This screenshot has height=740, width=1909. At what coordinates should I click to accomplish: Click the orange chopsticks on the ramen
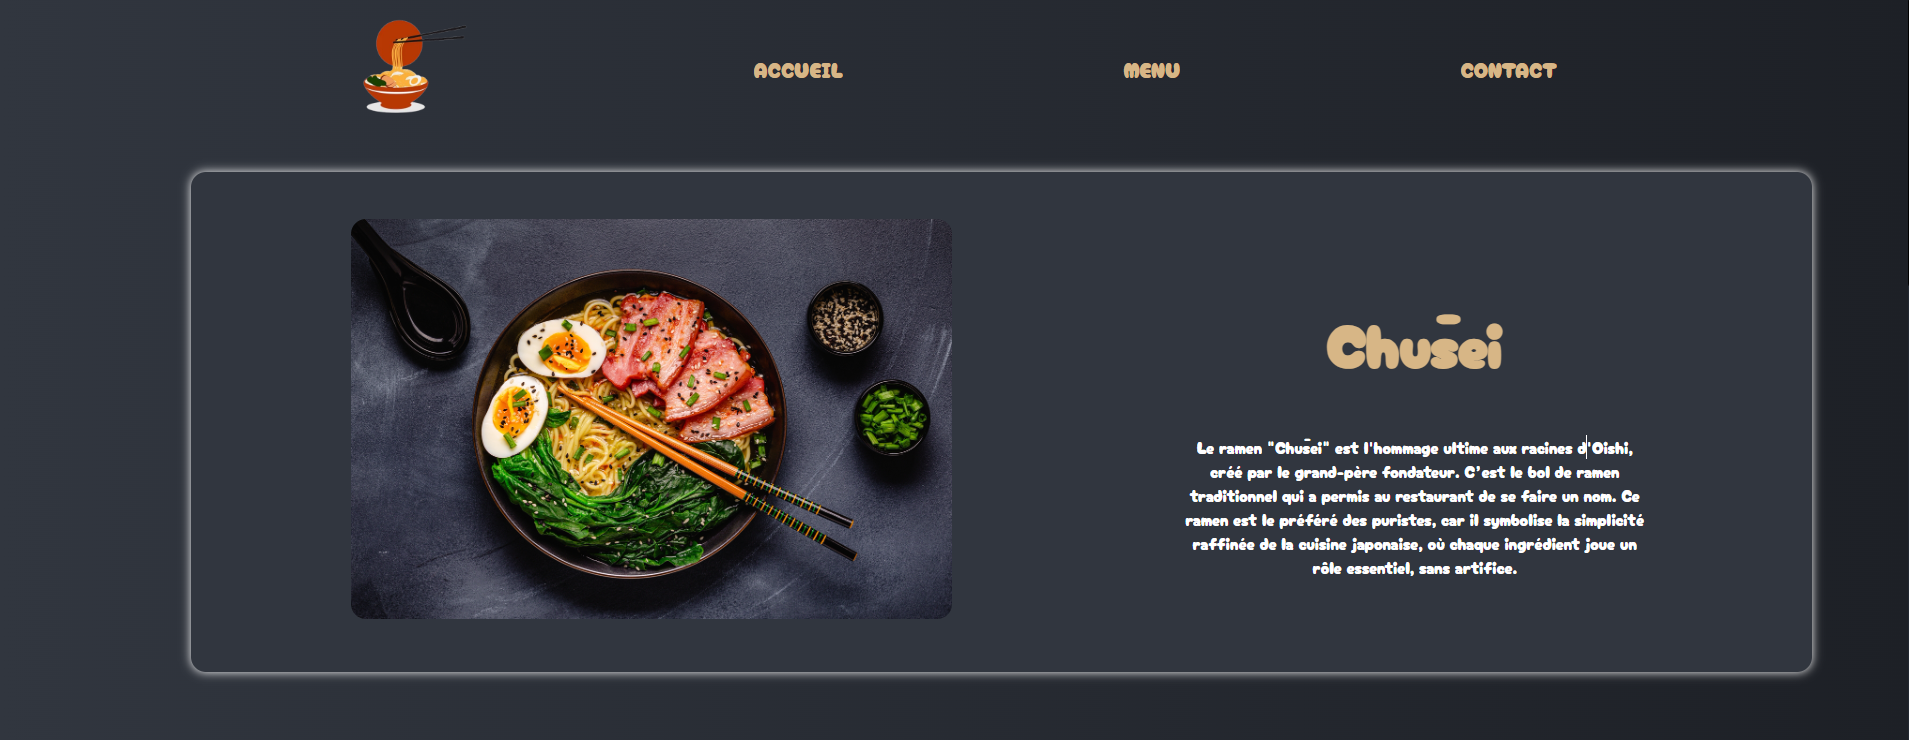pos(708,470)
